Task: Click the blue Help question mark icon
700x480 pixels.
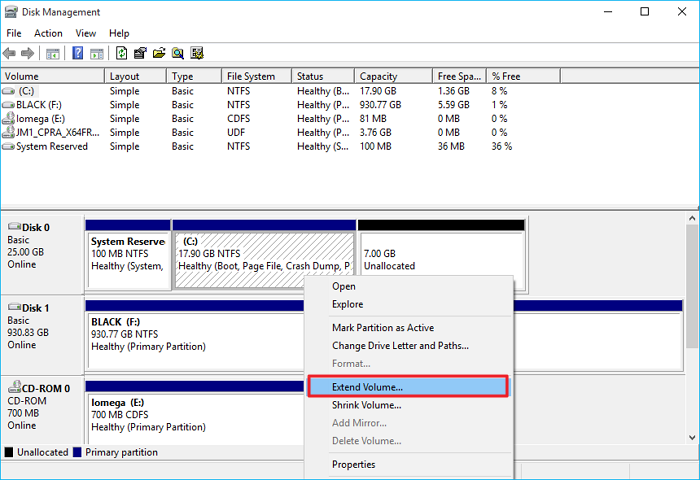Action: (77, 53)
